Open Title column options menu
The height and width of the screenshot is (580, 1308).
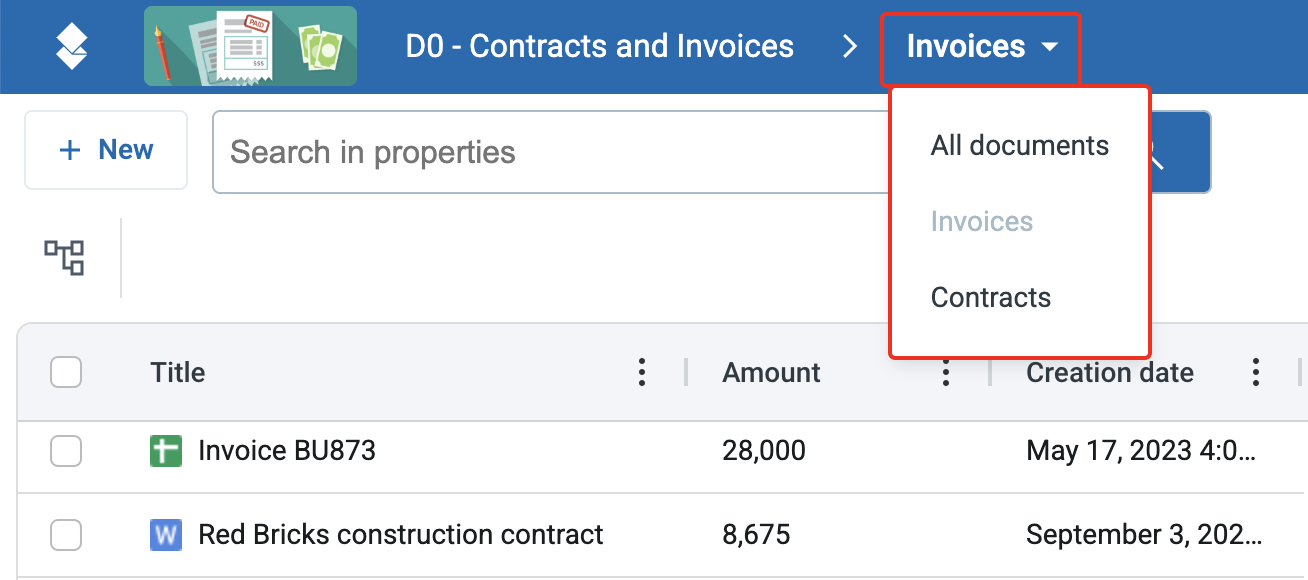pyautogui.click(x=642, y=373)
